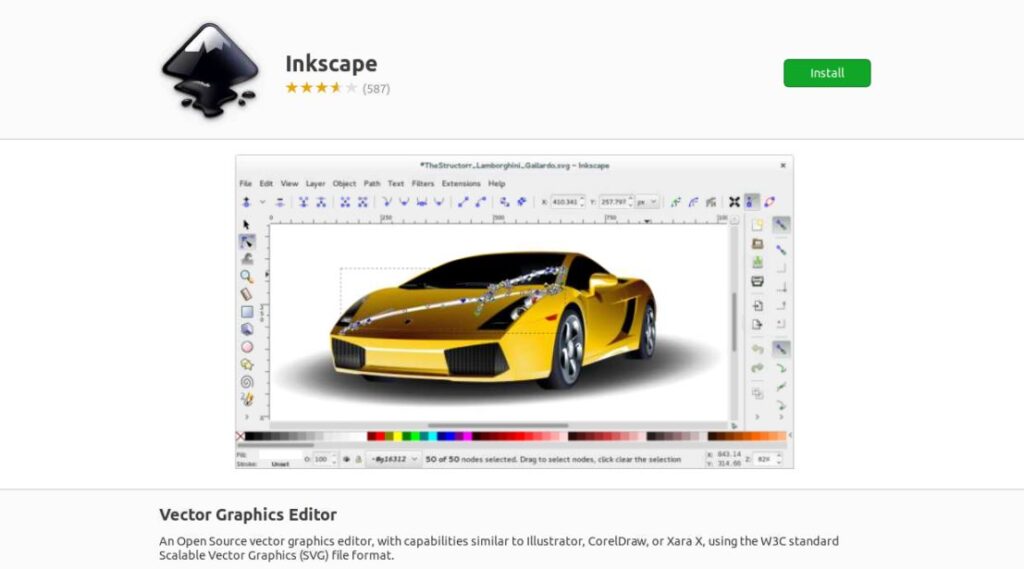This screenshot has width=1024, height=569.
Task: Click the Break path at nodes icon
Action: point(321,203)
